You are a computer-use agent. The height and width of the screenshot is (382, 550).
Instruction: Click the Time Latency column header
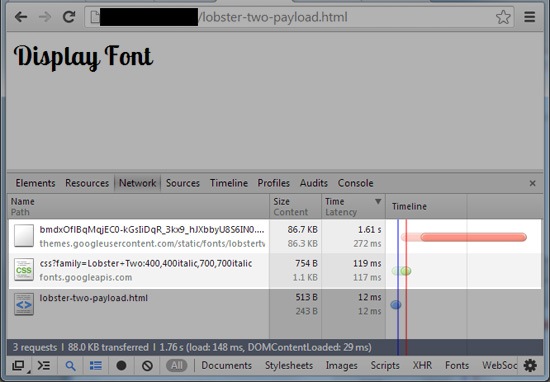pyautogui.click(x=353, y=207)
